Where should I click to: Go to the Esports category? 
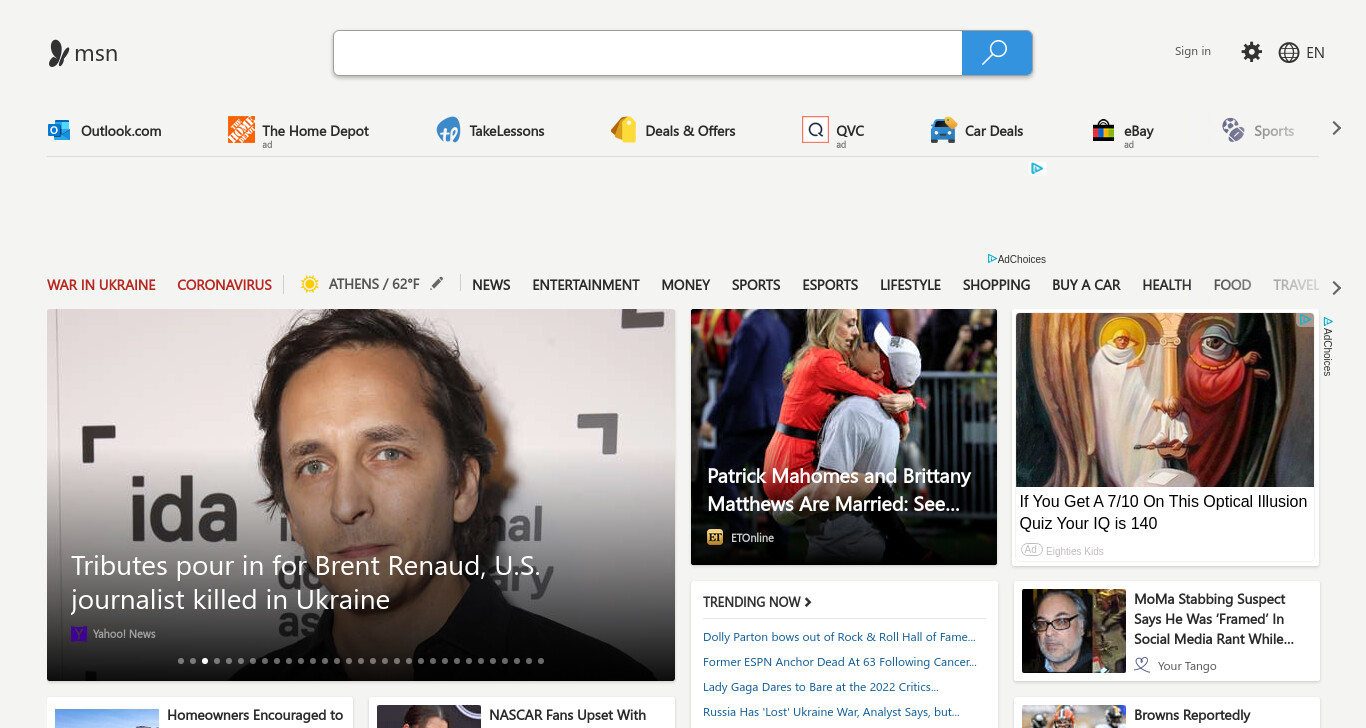pyautogui.click(x=830, y=285)
